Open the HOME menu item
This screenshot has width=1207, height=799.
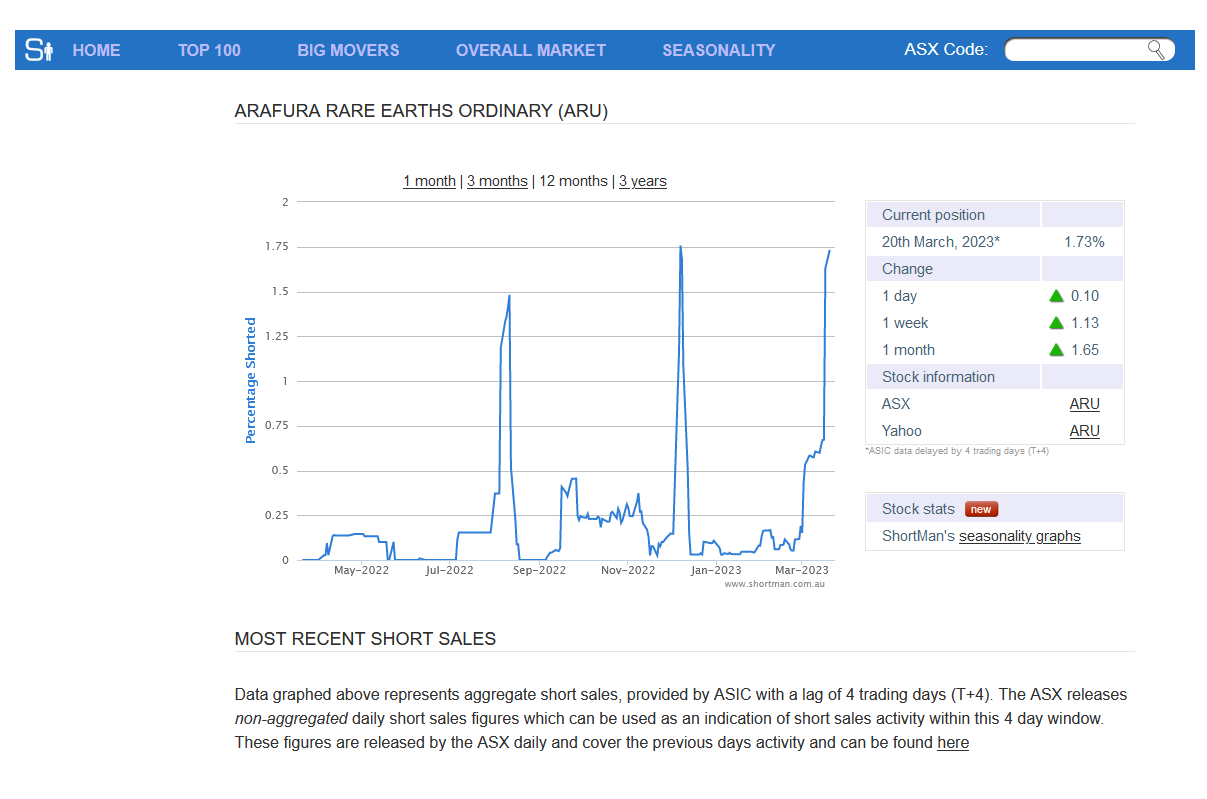click(96, 50)
